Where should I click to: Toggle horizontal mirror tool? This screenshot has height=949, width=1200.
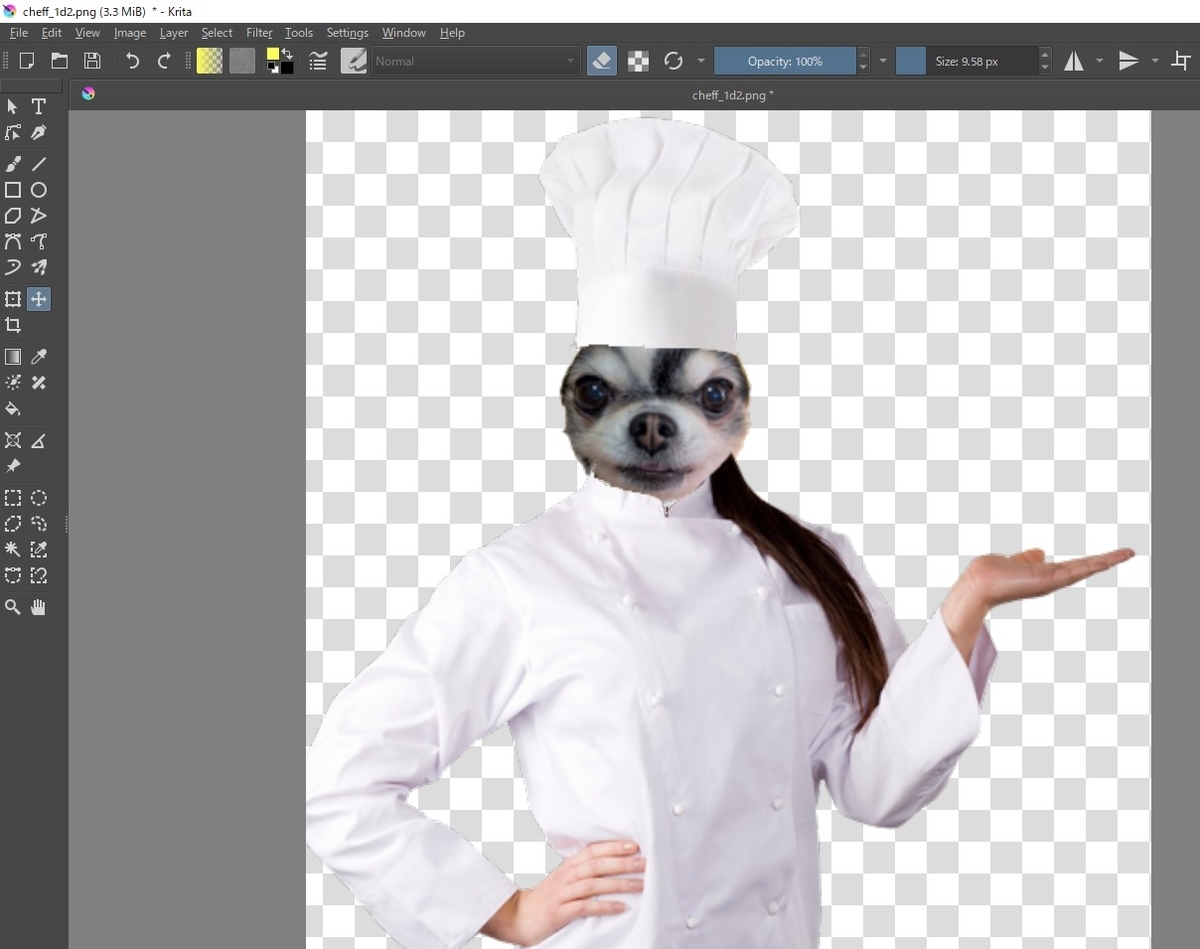pyautogui.click(x=1074, y=61)
